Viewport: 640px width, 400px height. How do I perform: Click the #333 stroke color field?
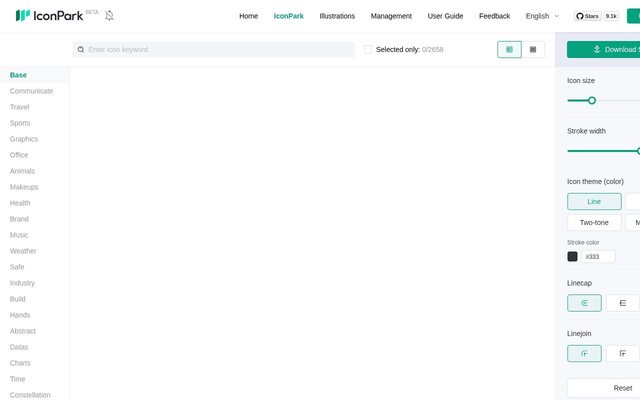coord(598,256)
